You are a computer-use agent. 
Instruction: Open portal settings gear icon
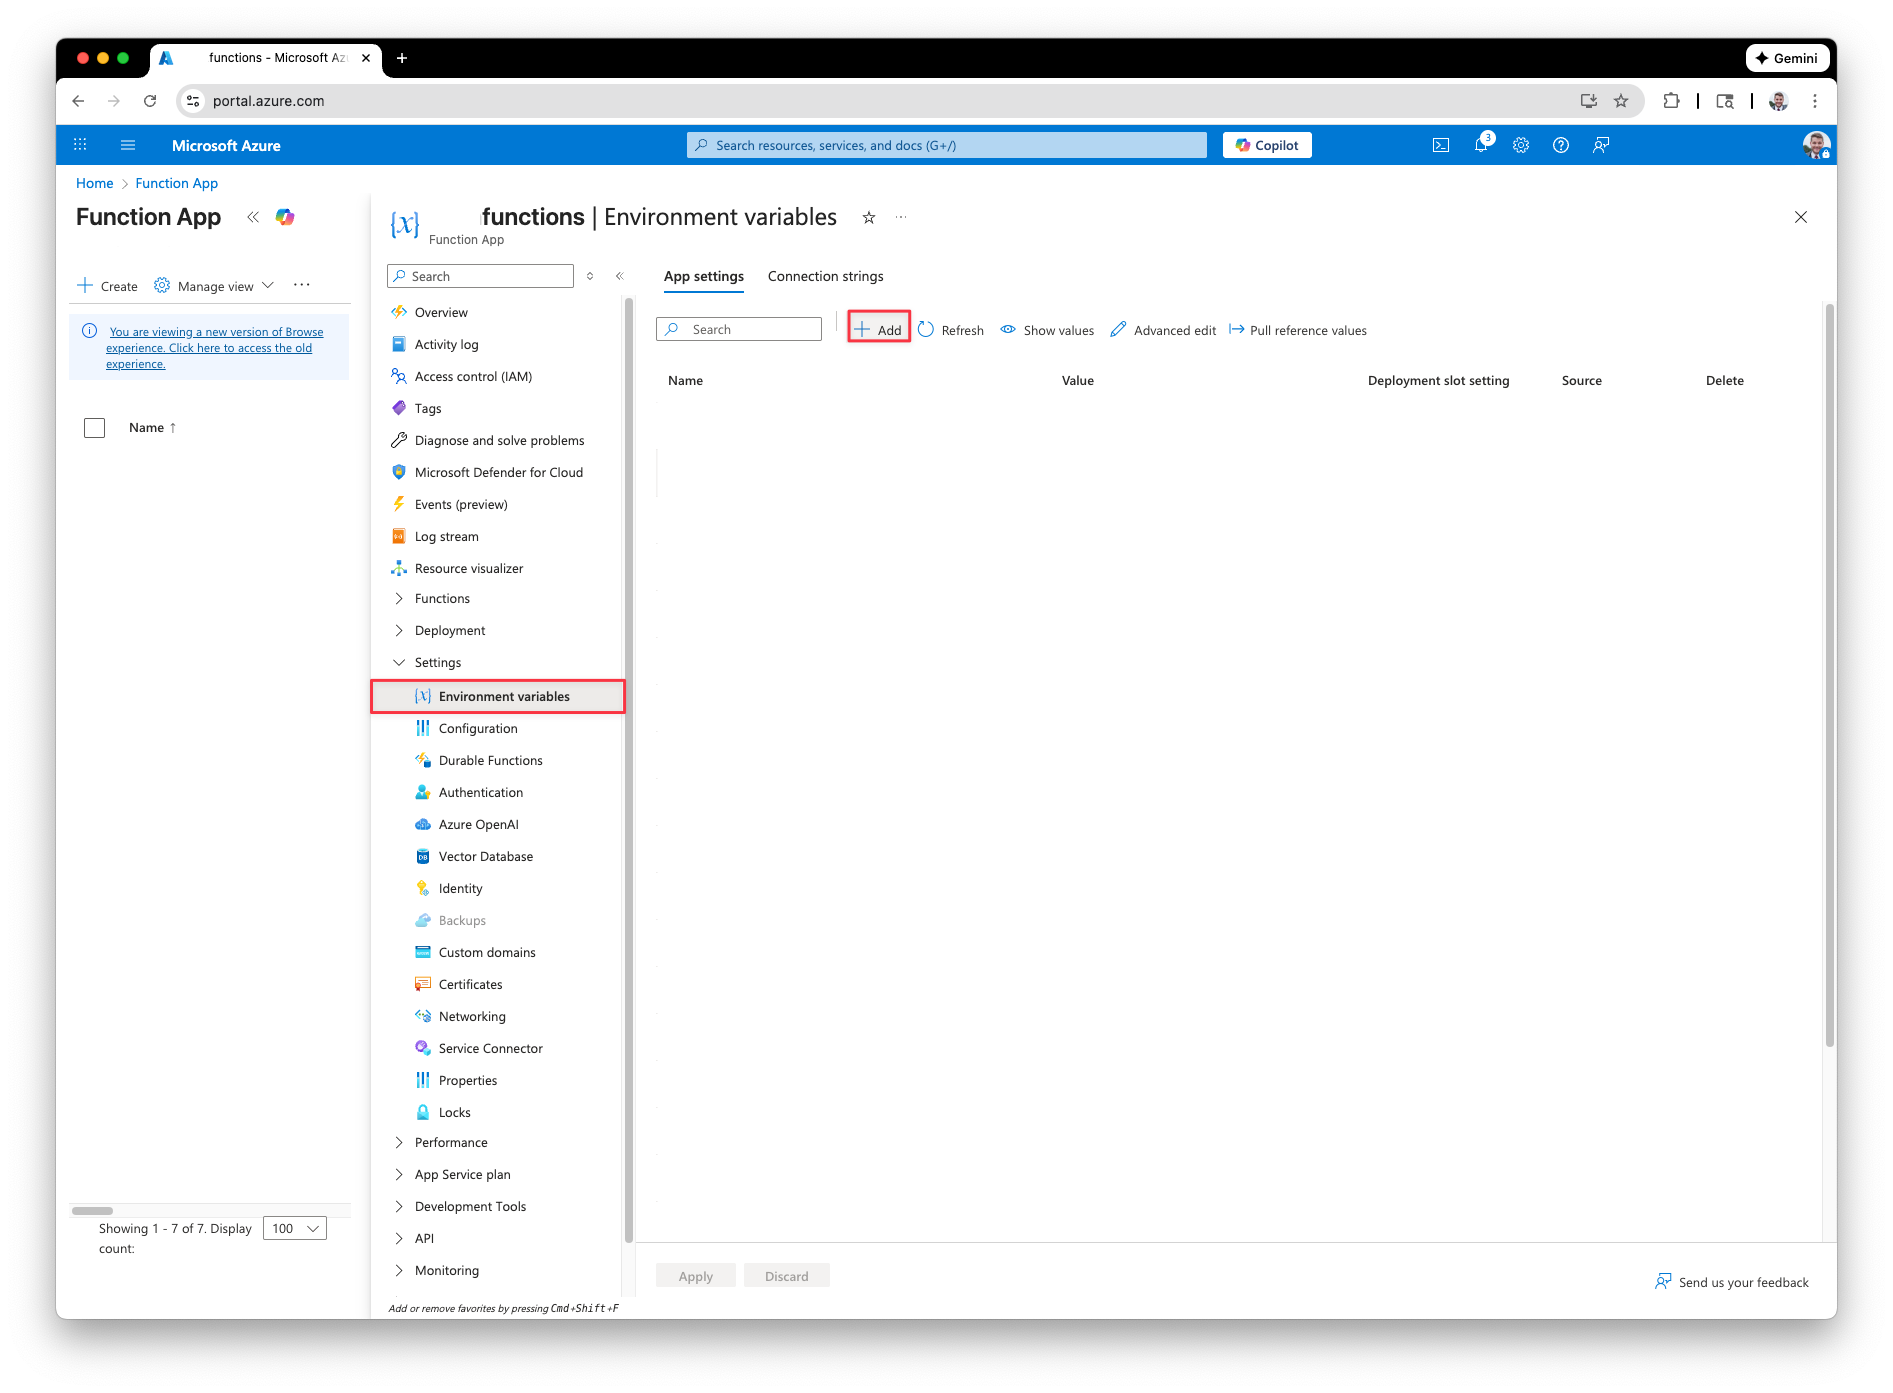point(1521,145)
